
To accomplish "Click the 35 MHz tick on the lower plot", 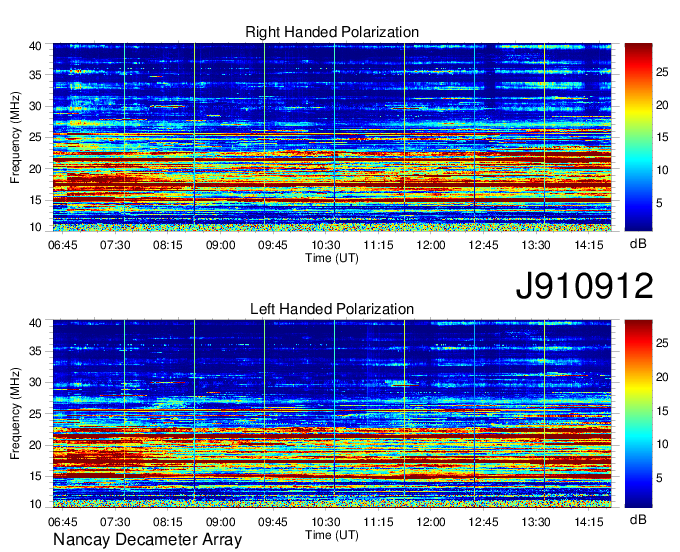I will tap(35, 351).
